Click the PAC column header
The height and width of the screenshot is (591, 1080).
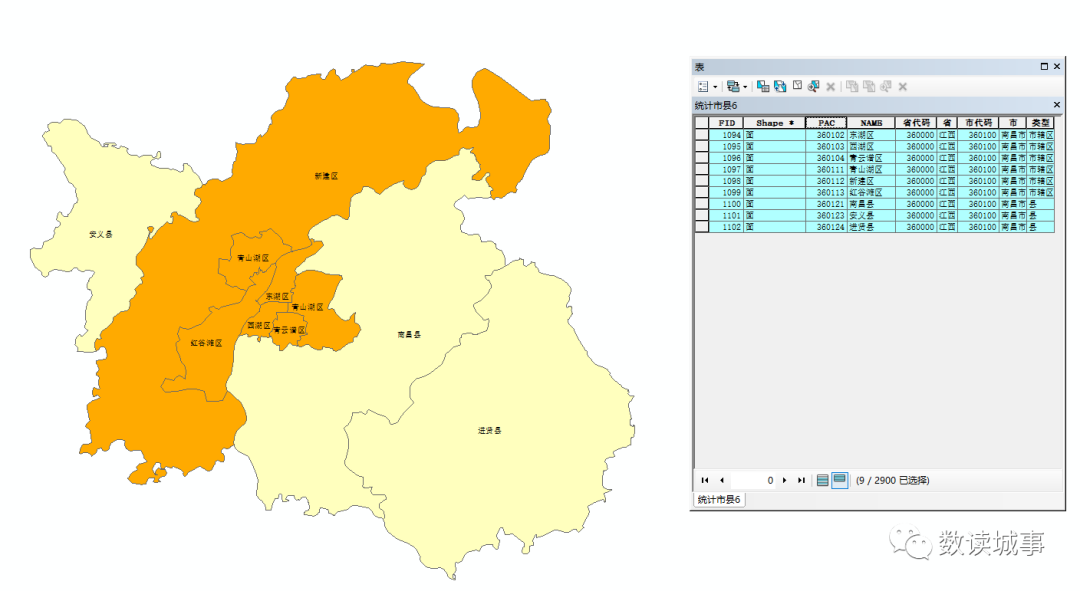826,123
